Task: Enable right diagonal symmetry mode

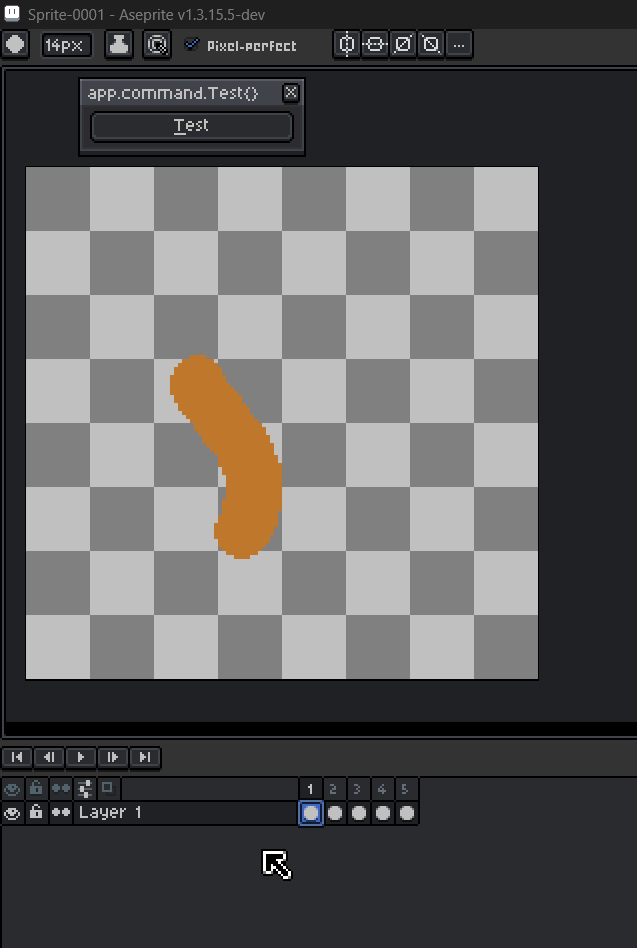Action: pos(403,45)
